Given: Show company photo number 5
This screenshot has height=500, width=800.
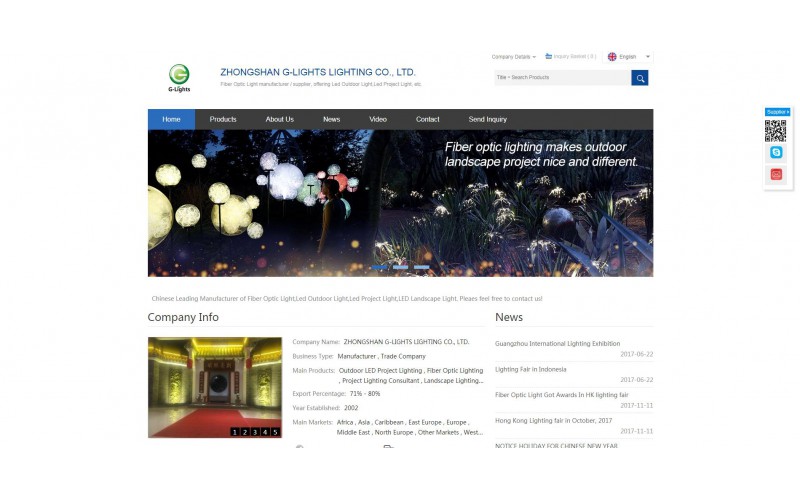Looking at the screenshot, I should 275,432.
